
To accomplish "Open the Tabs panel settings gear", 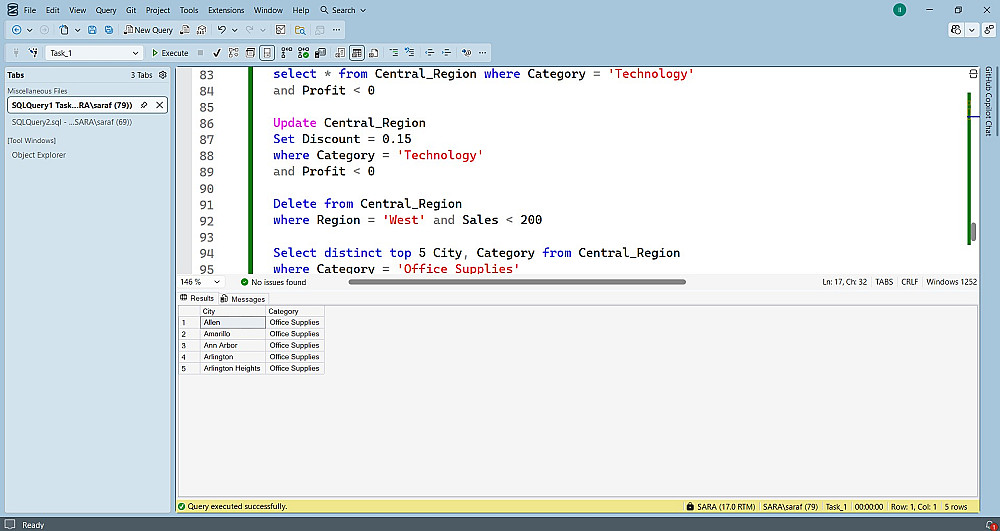I will click(x=163, y=75).
